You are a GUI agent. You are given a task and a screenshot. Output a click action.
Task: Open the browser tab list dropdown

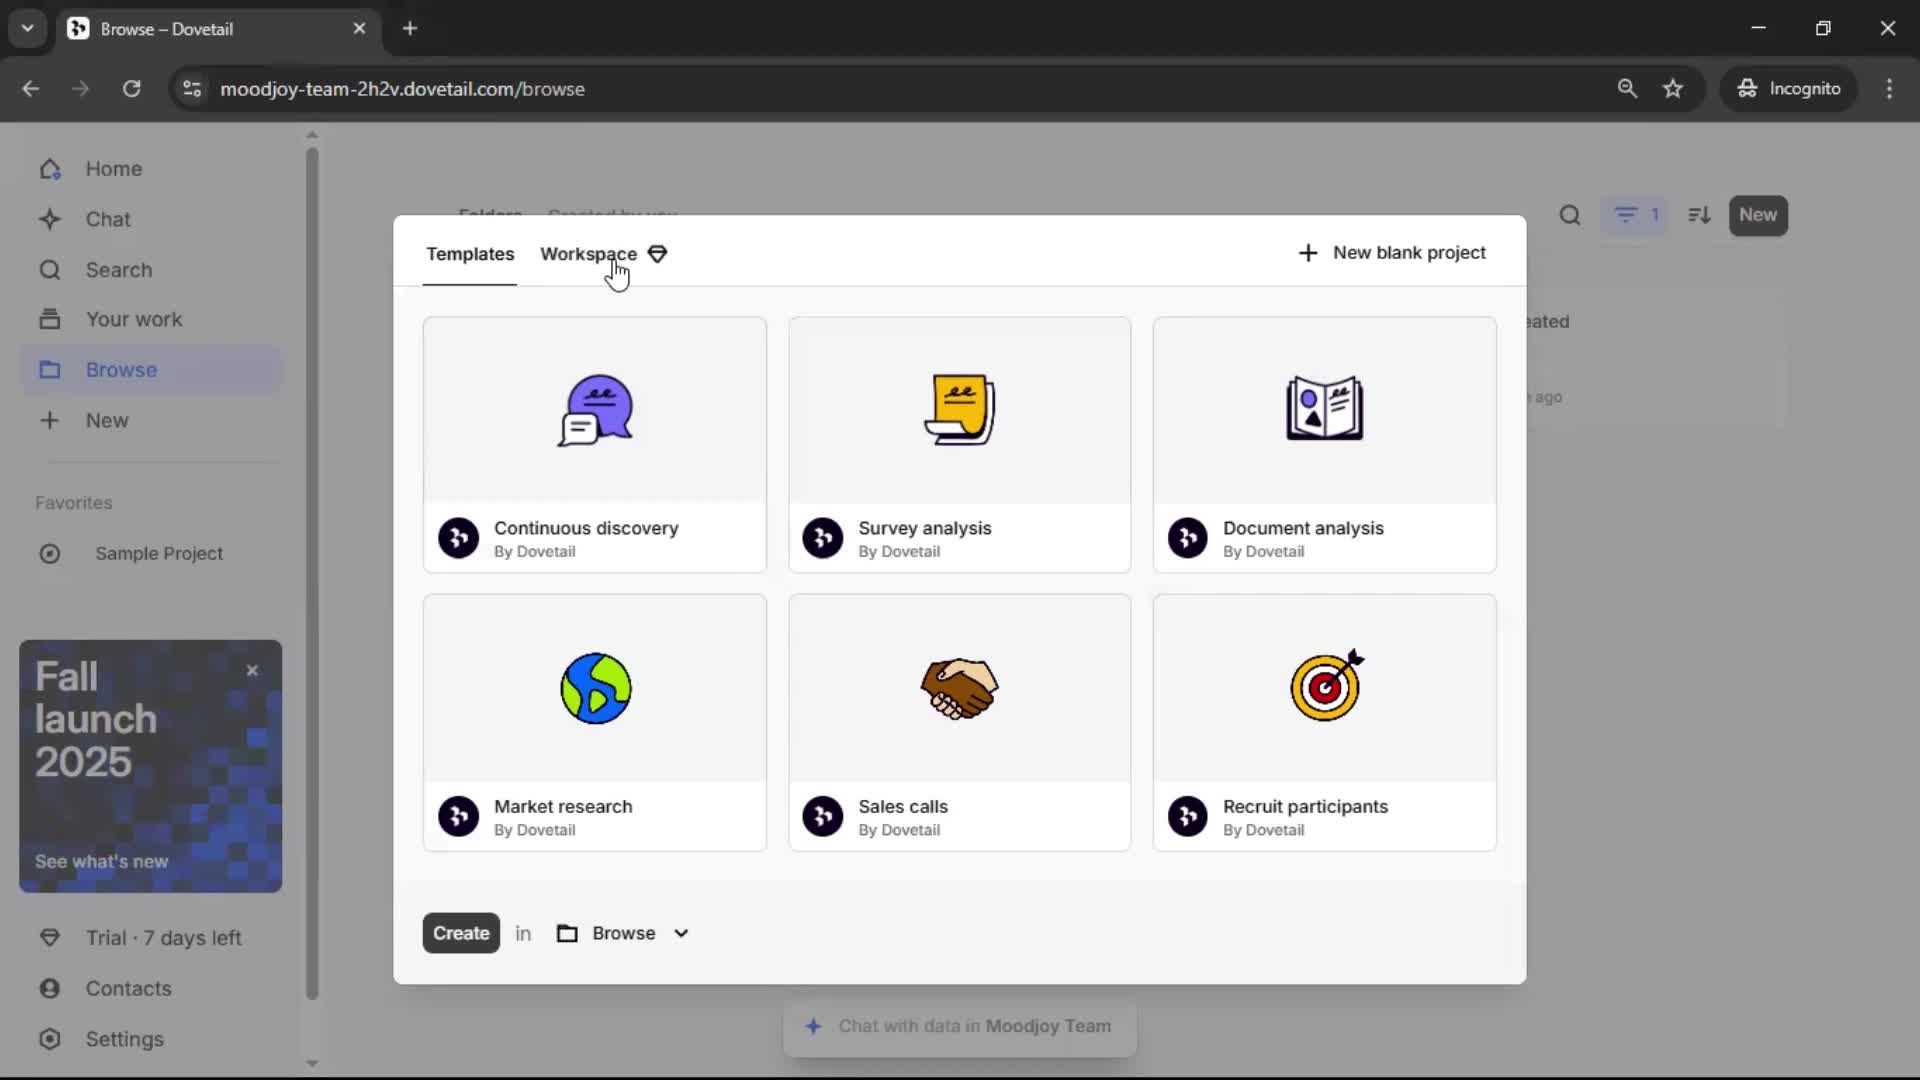tap(27, 28)
